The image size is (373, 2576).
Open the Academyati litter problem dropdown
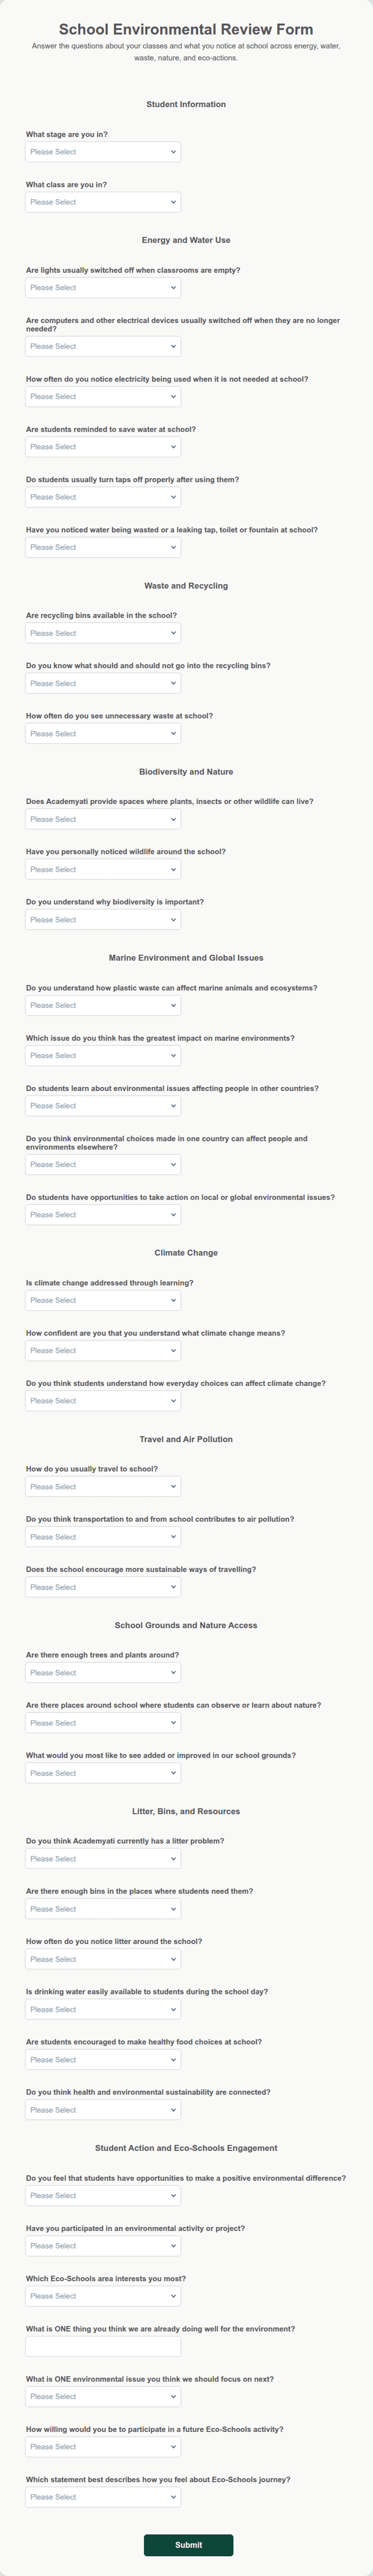coord(103,1859)
